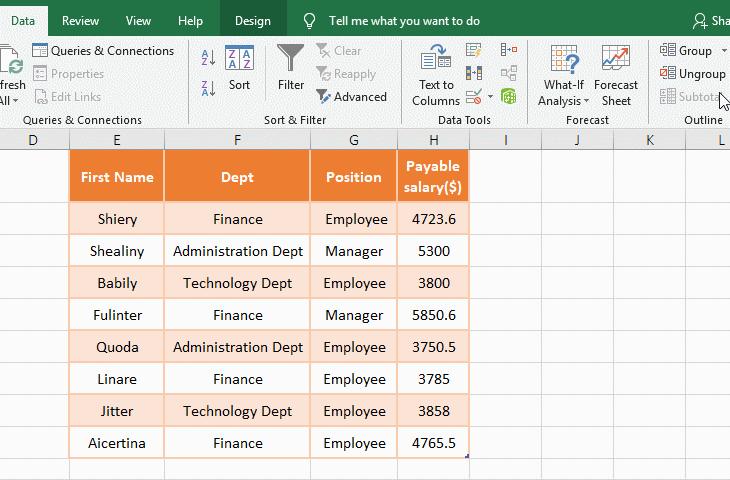The width and height of the screenshot is (730, 480).
Task: Launch Text to Columns wizard
Action: 436,75
